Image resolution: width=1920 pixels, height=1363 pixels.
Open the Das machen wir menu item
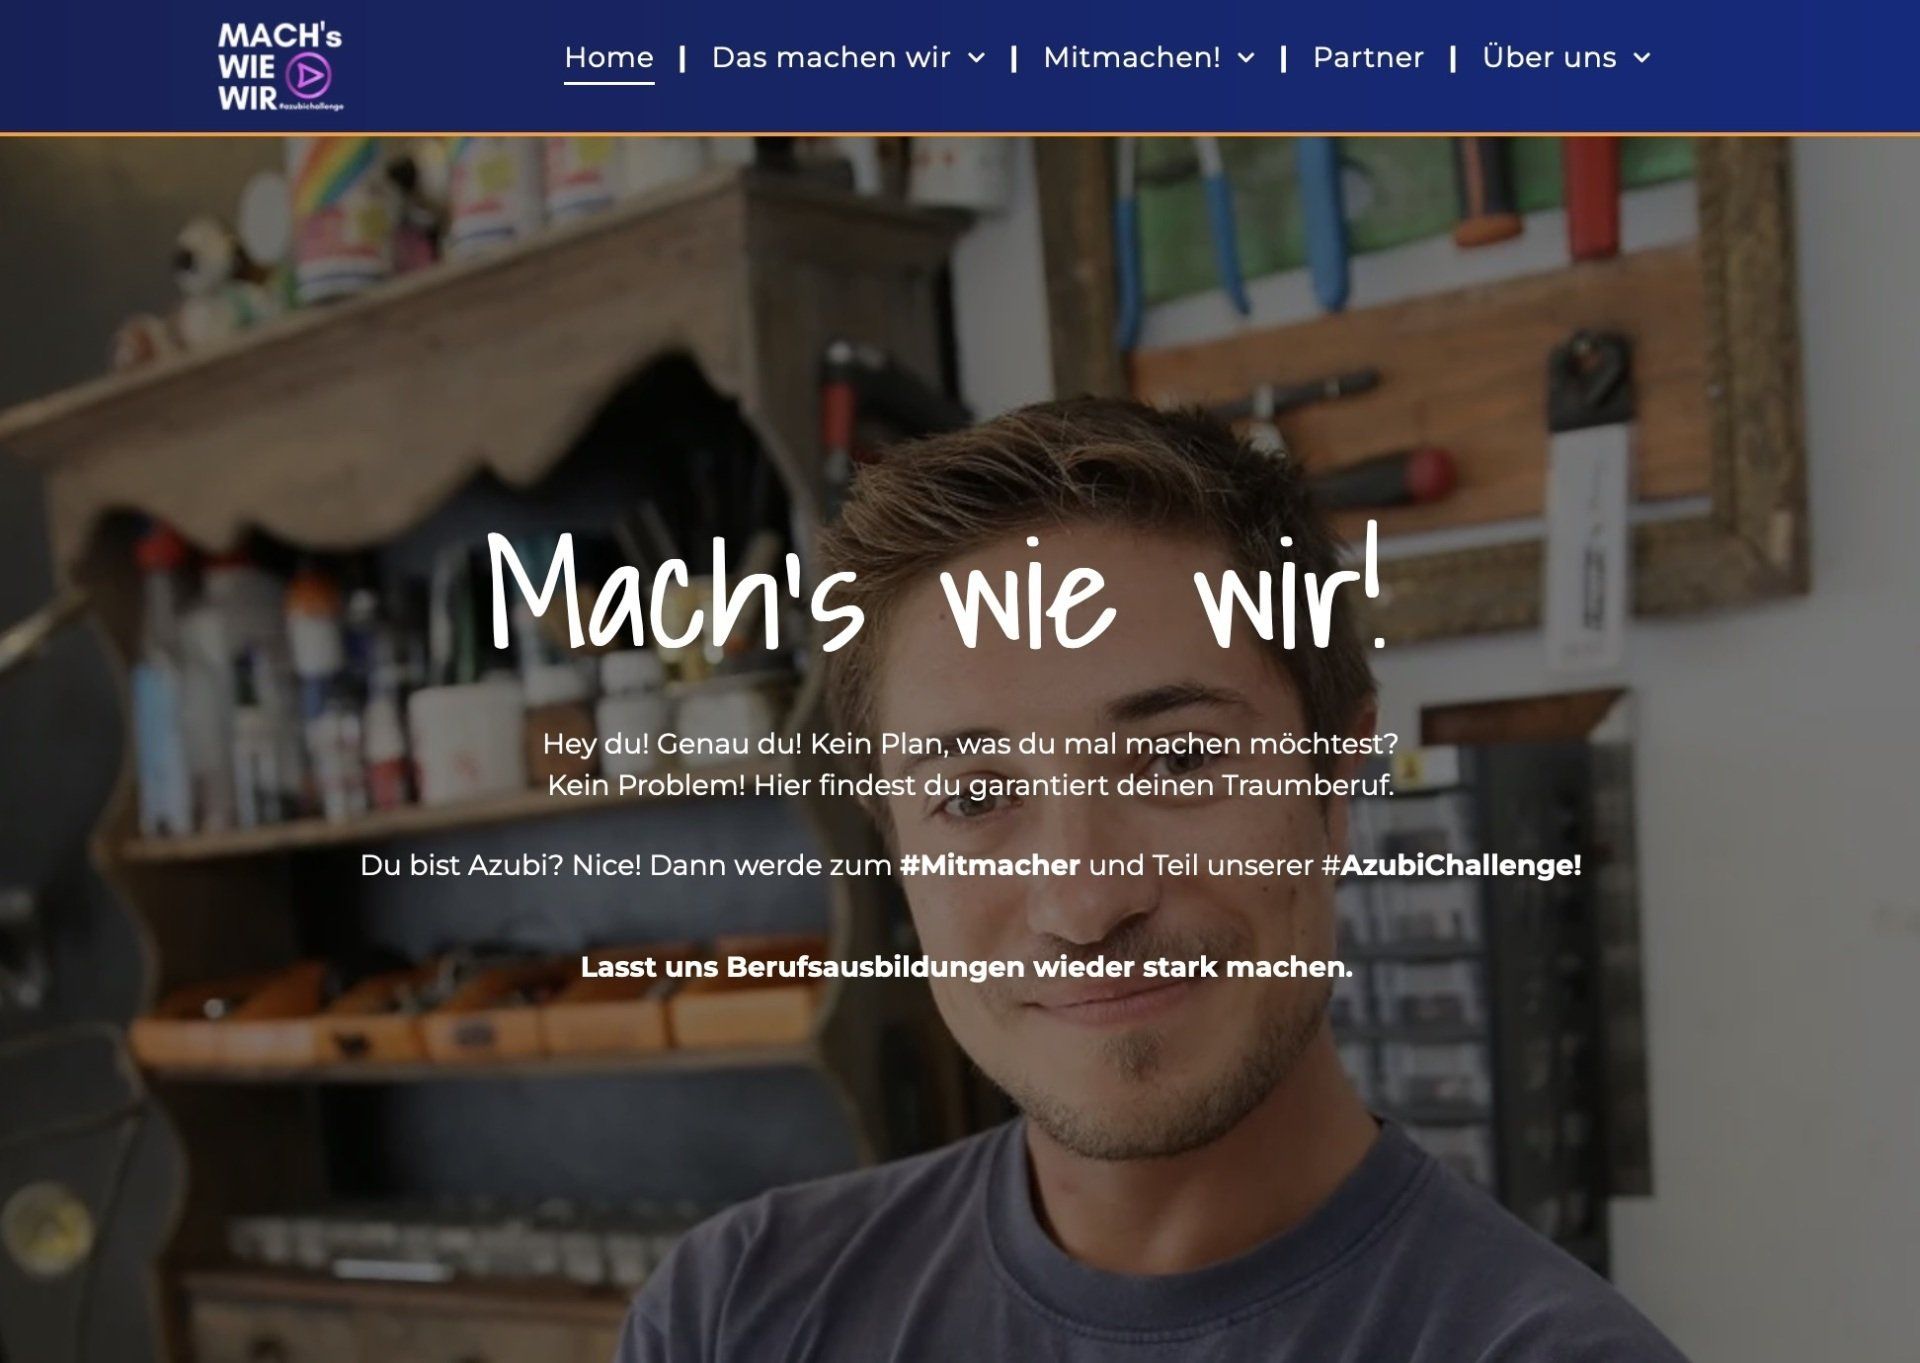[x=831, y=58]
